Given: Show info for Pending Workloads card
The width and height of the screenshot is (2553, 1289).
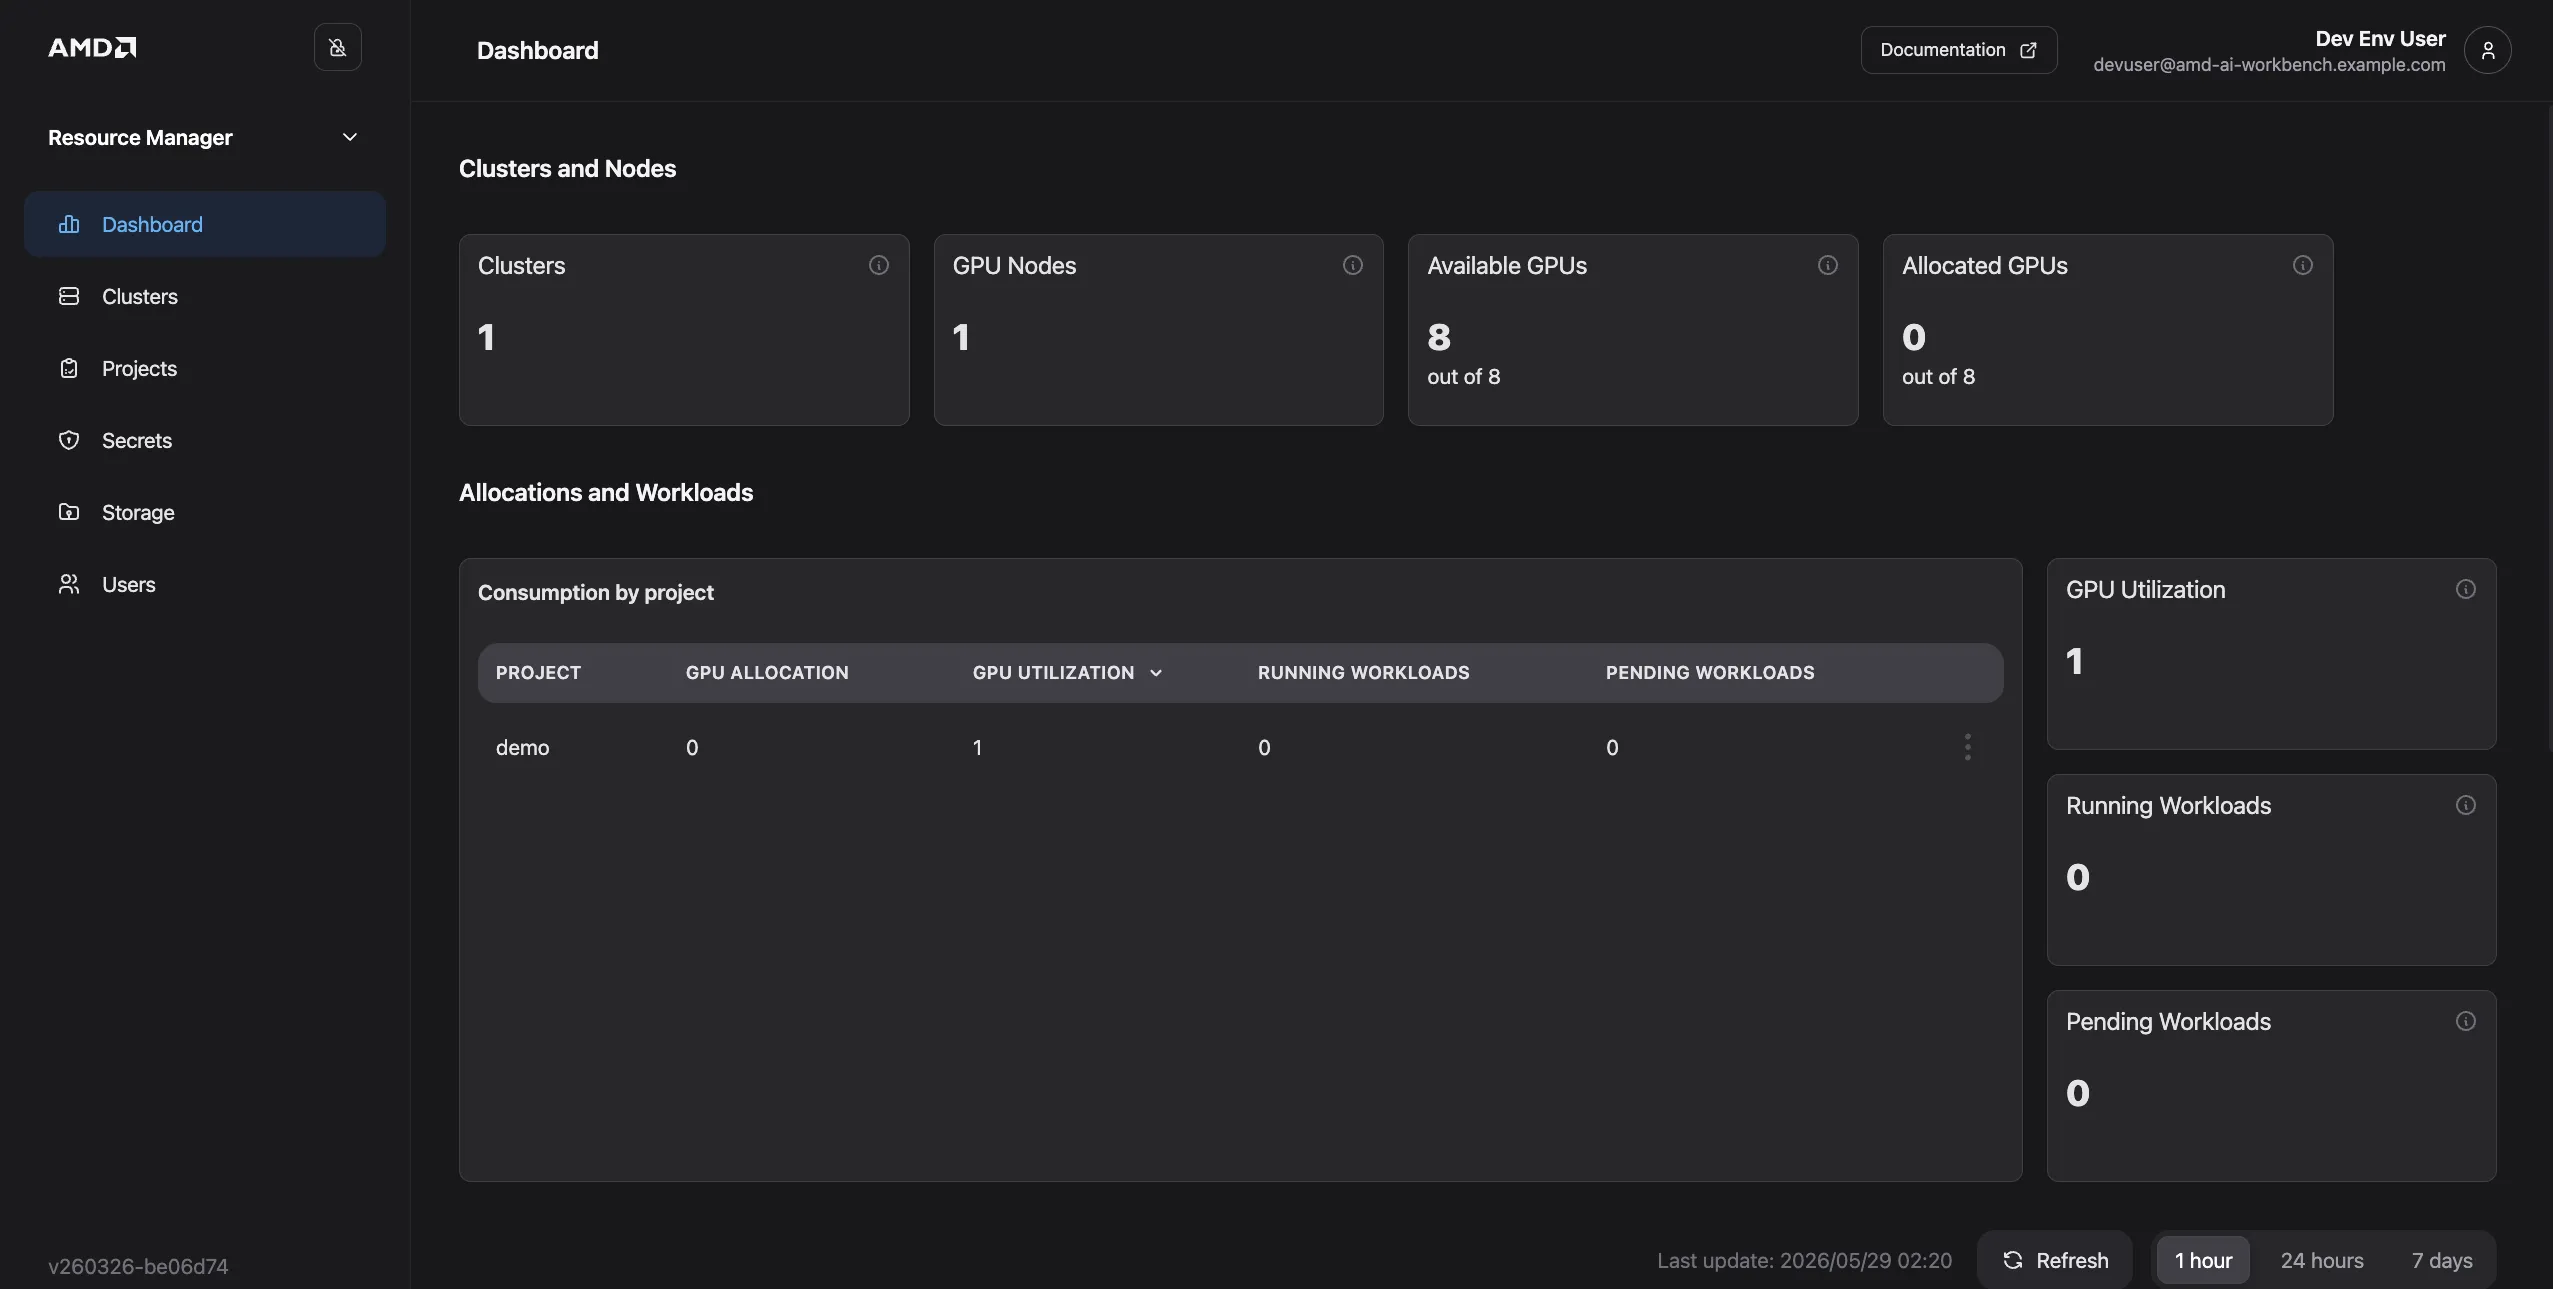Looking at the screenshot, I should (x=2466, y=1021).
